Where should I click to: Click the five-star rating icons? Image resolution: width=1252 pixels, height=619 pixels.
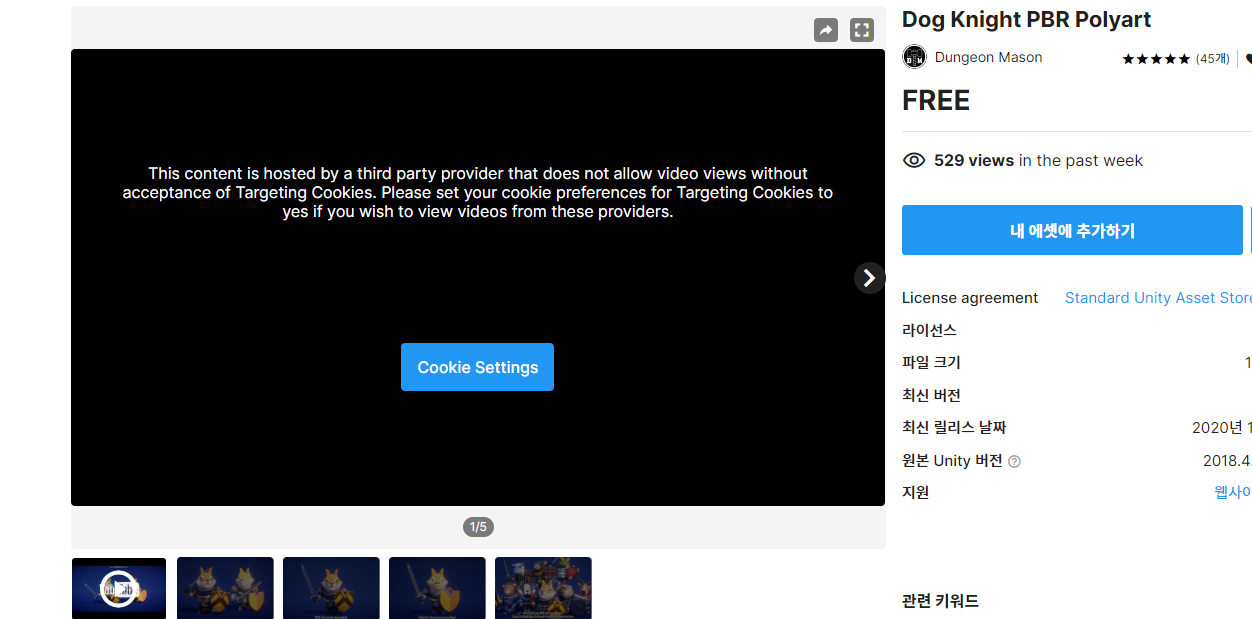coord(1156,59)
